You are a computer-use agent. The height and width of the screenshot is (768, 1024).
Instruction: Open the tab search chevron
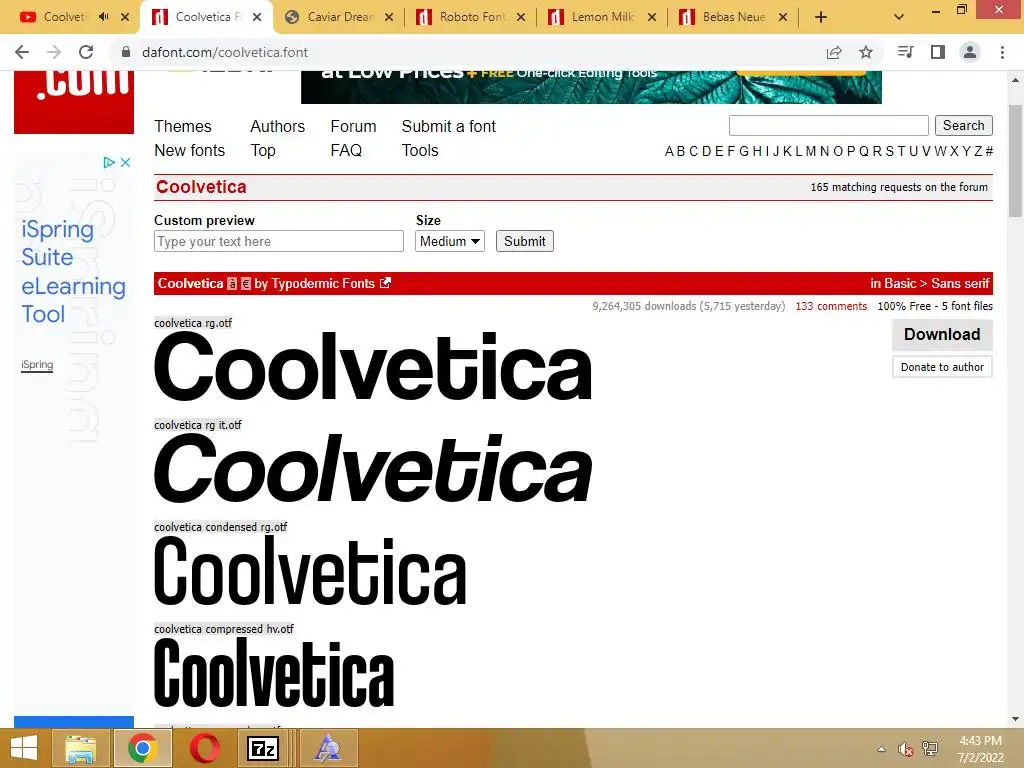899,18
